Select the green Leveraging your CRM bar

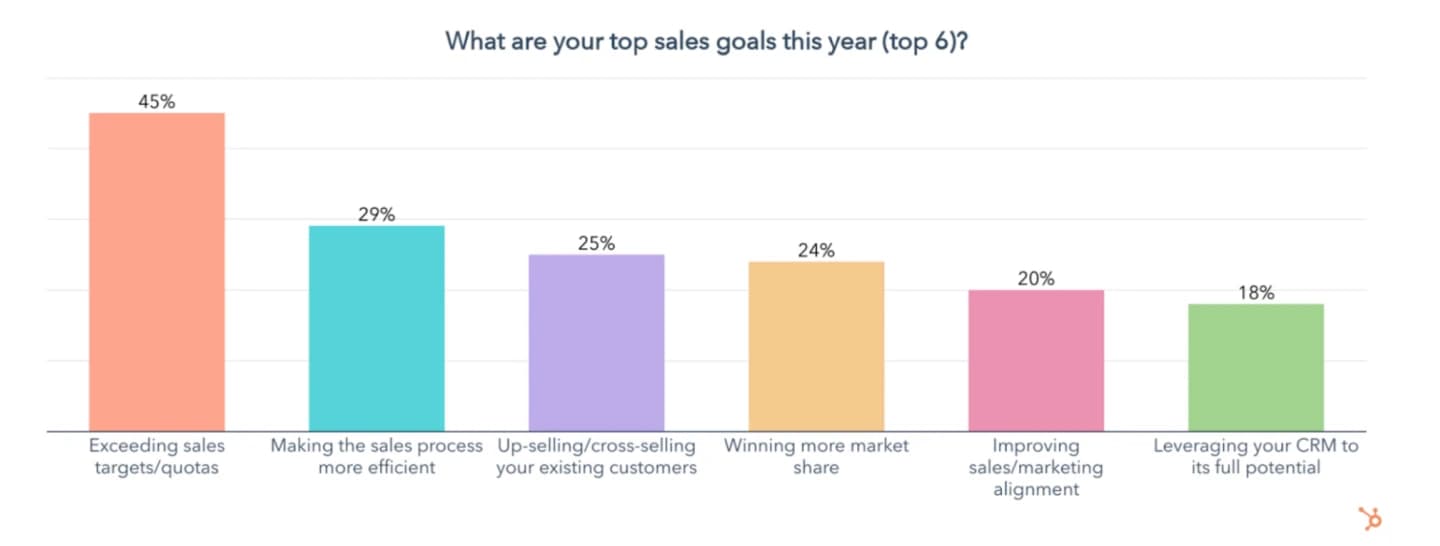click(1256, 368)
